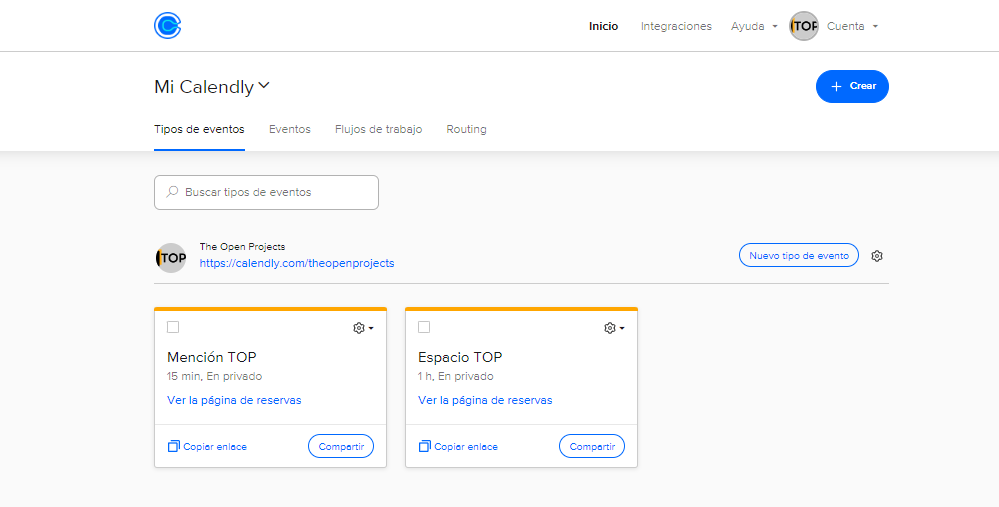View booking page for Mención TOP
Screen dimensions: 999x507
pyautogui.click(x=234, y=400)
